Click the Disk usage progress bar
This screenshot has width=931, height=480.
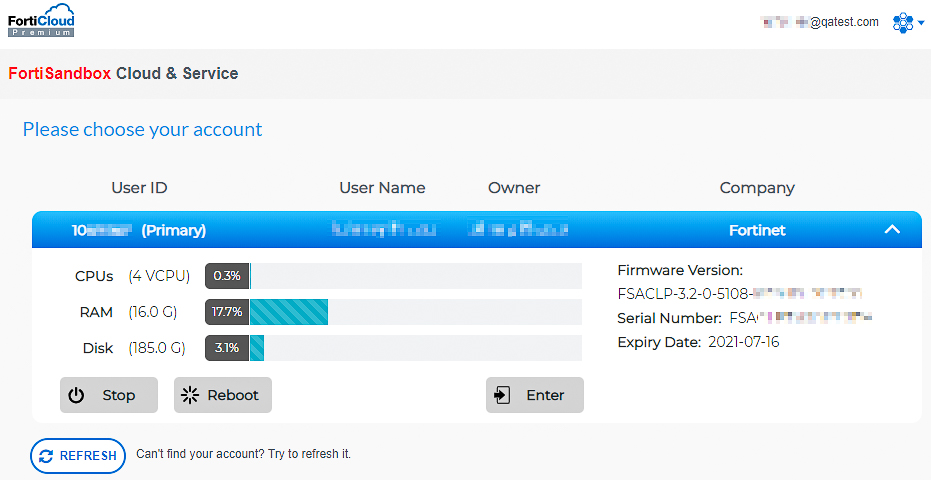393,348
